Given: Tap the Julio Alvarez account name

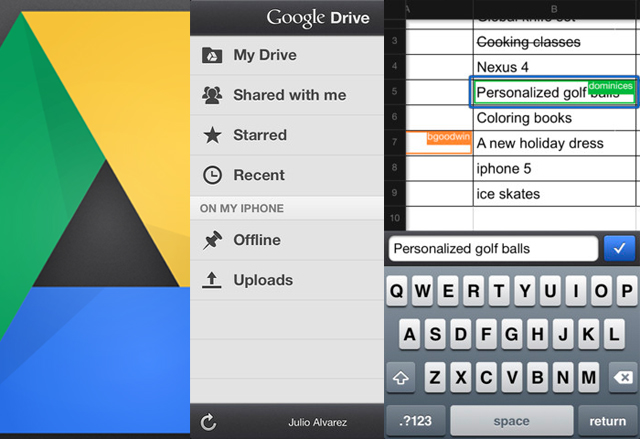Looking at the screenshot, I should pos(318,422).
